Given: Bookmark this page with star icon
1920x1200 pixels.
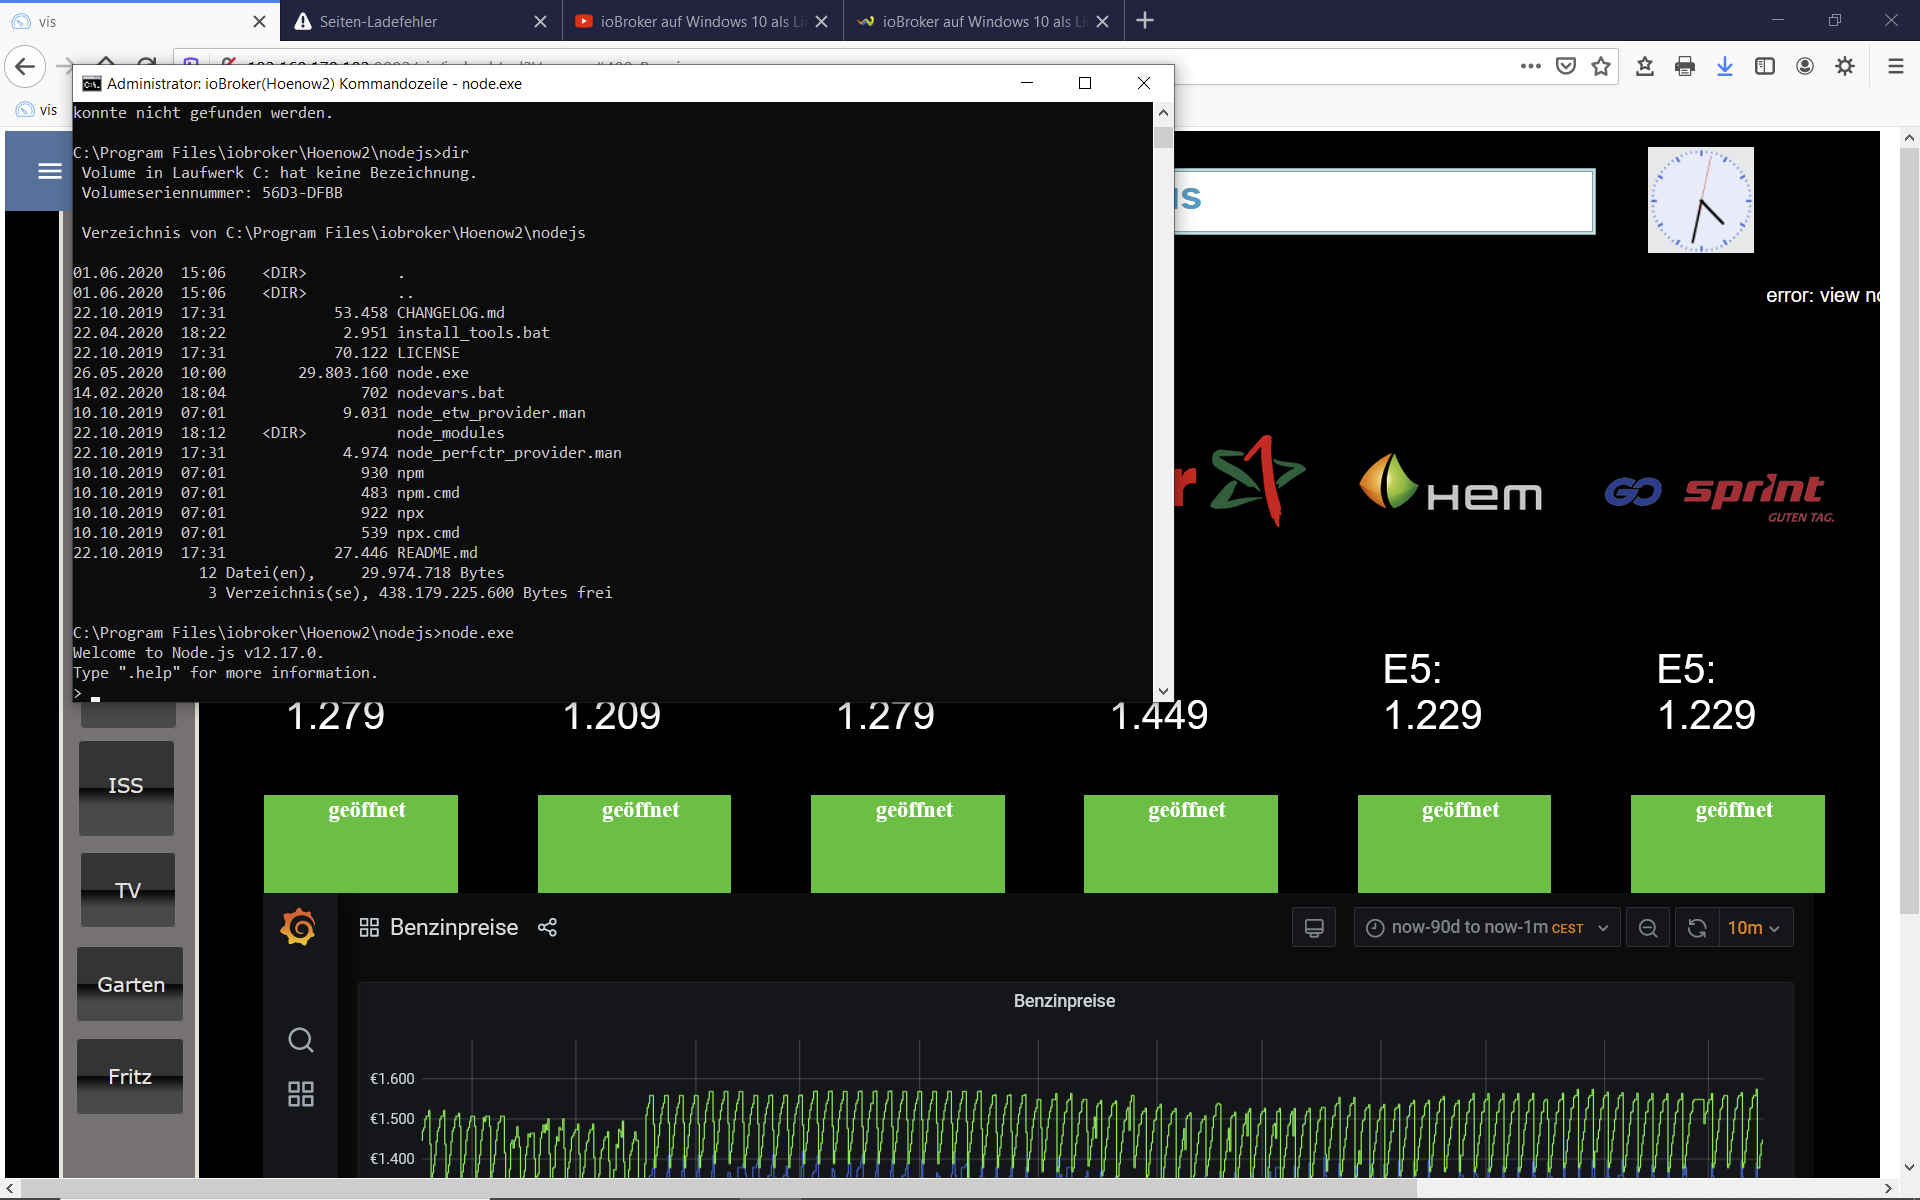Looking at the screenshot, I should pos(1601,66).
